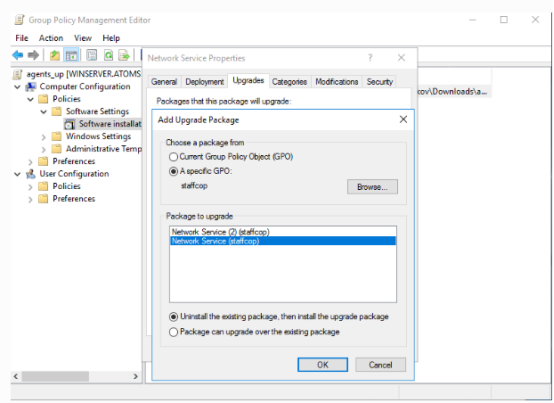Image resolution: width=554 pixels, height=403 pixels.
Task: Collapse Policies under Computer Configuration
Action: [x=30, y=99]
